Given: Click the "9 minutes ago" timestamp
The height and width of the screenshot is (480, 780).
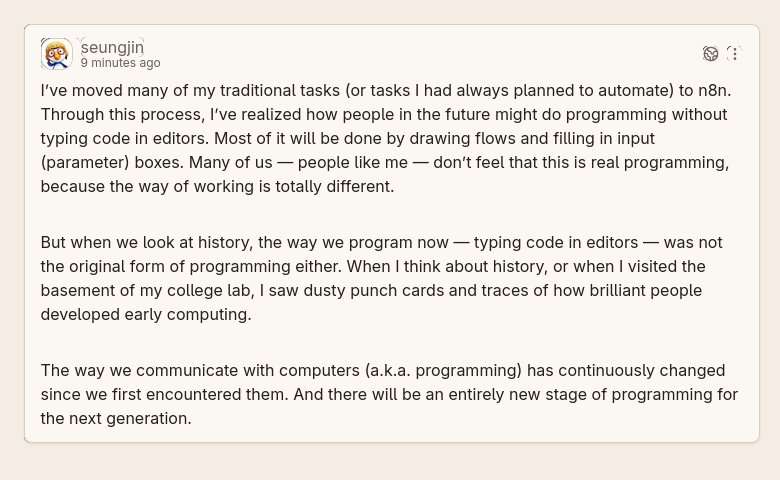Looking at the screenshot, I should pos(120,63).
